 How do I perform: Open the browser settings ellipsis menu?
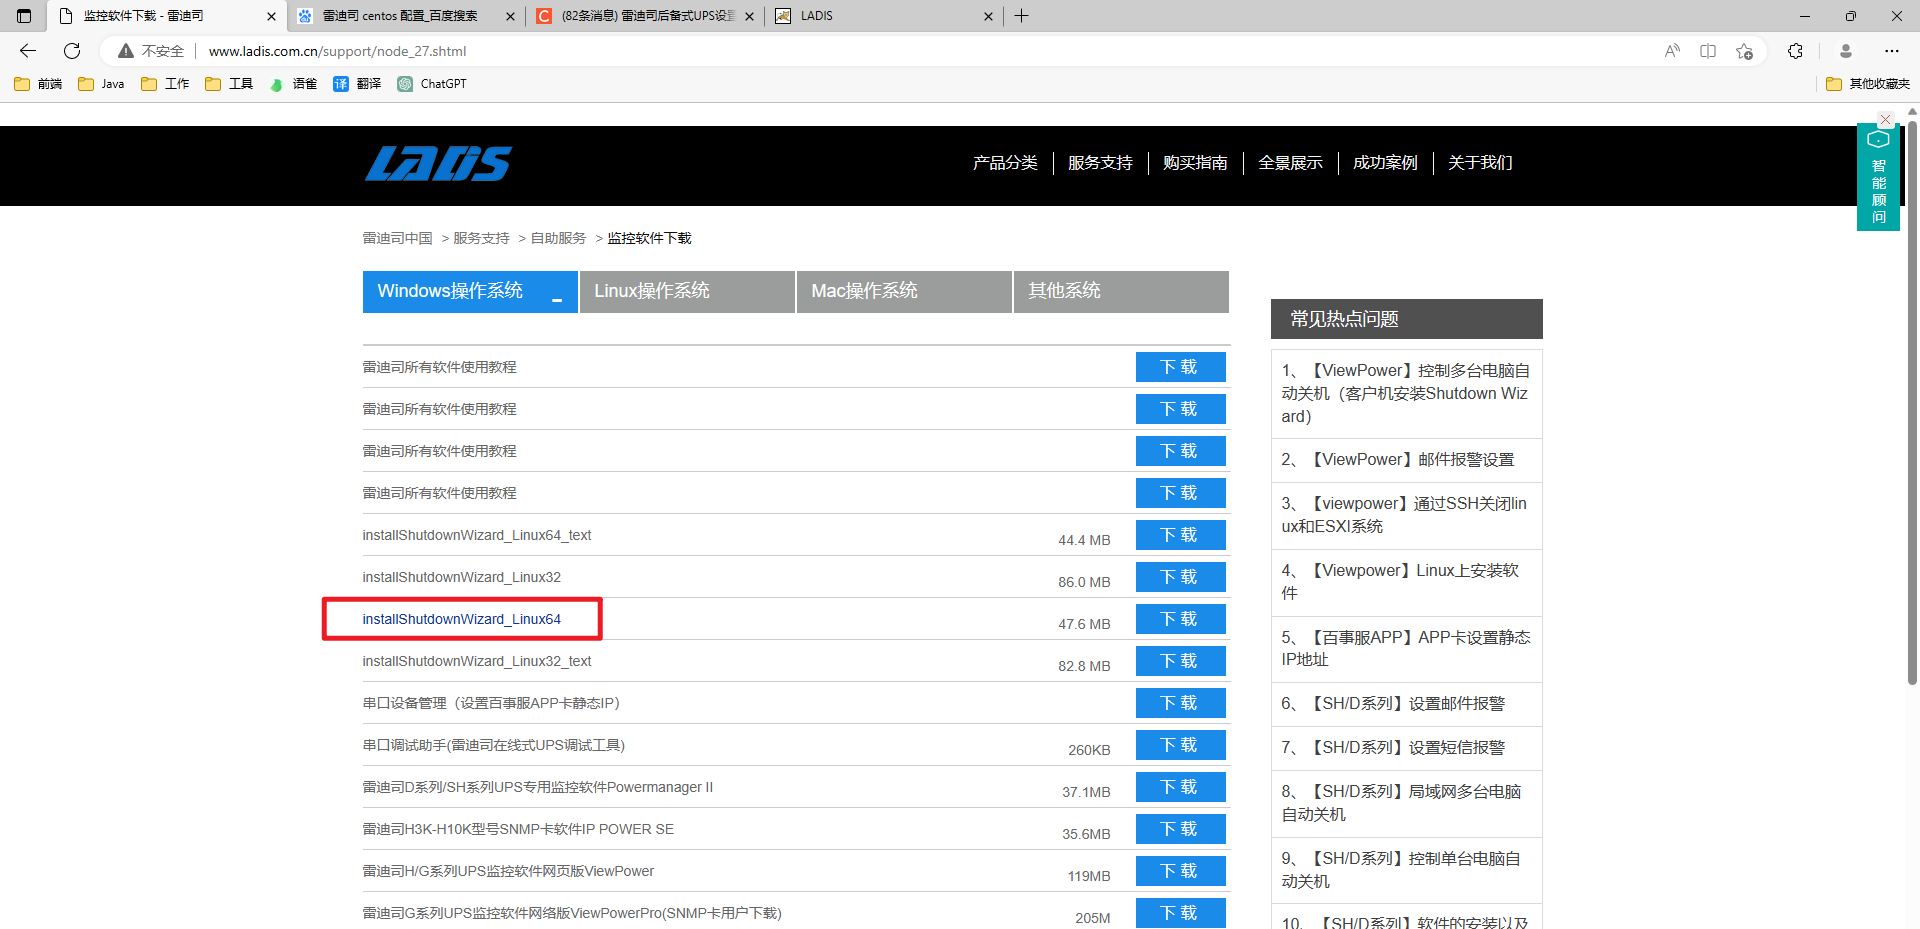(x=1892, y=51)
